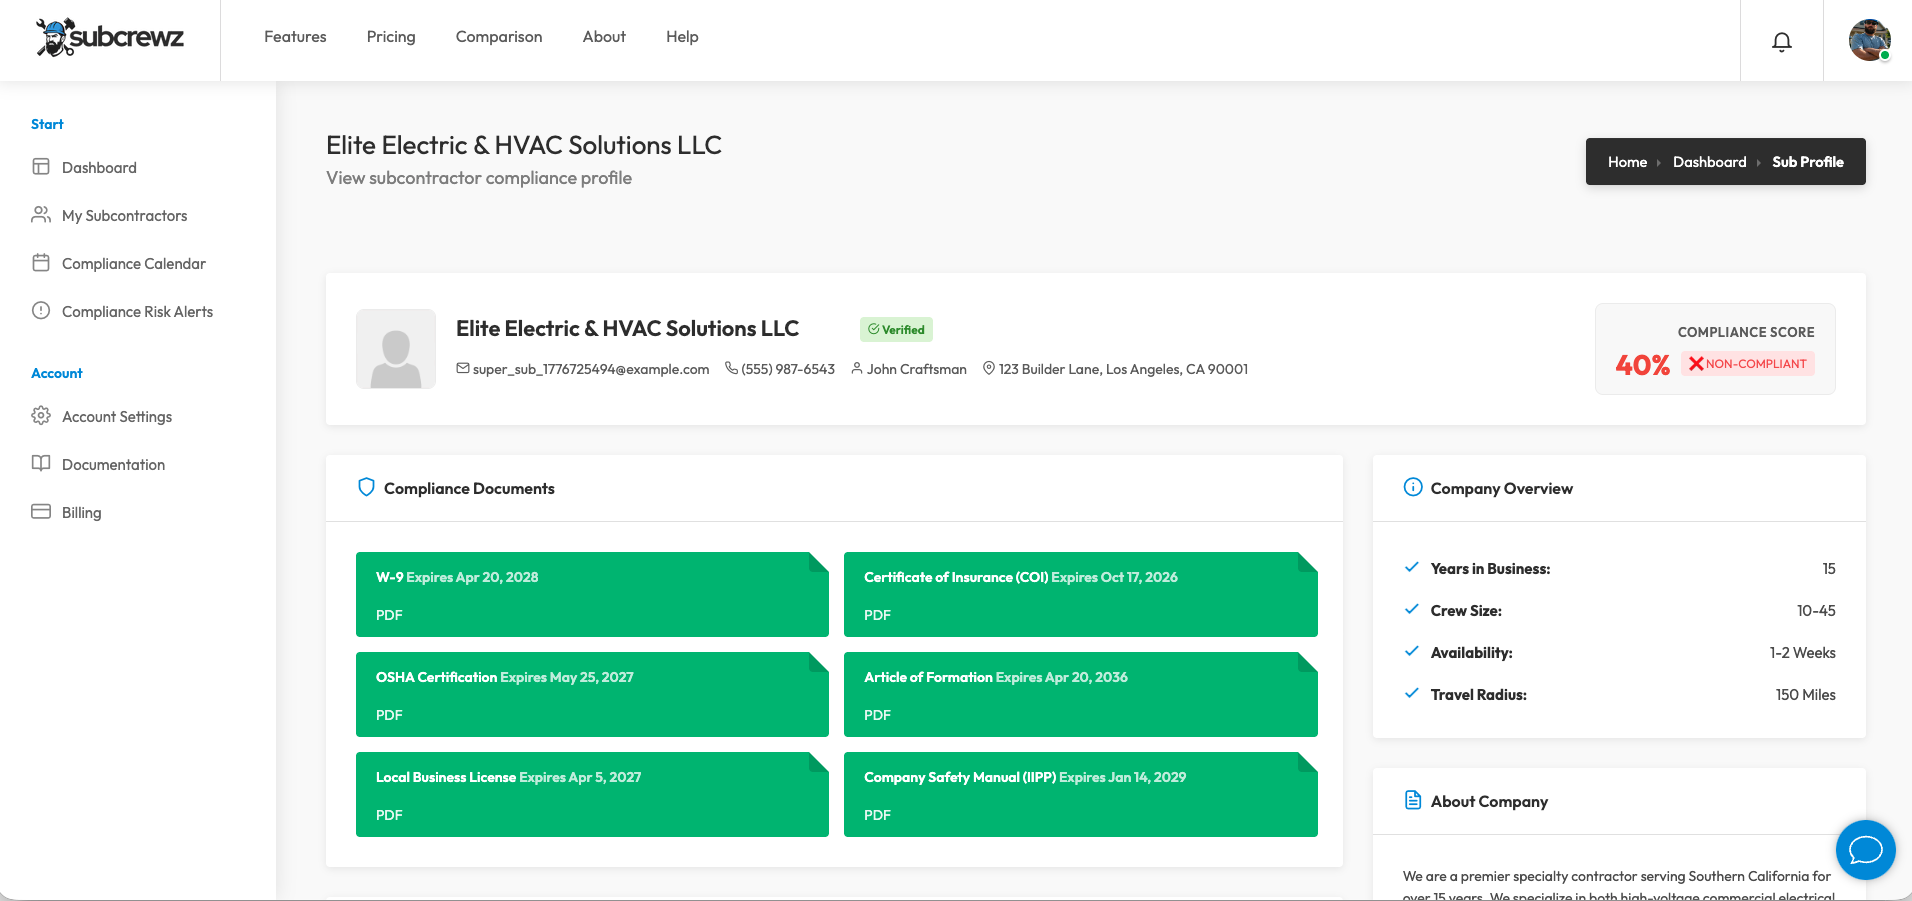Click the subcrewz logo
1912x901 pixels.
110,38
